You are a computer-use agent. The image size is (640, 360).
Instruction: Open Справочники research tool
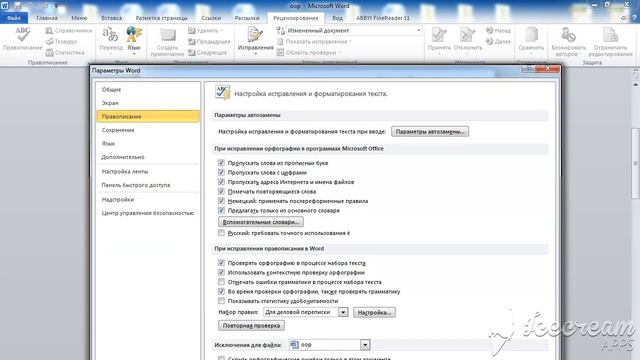click(x=69, y=31)
